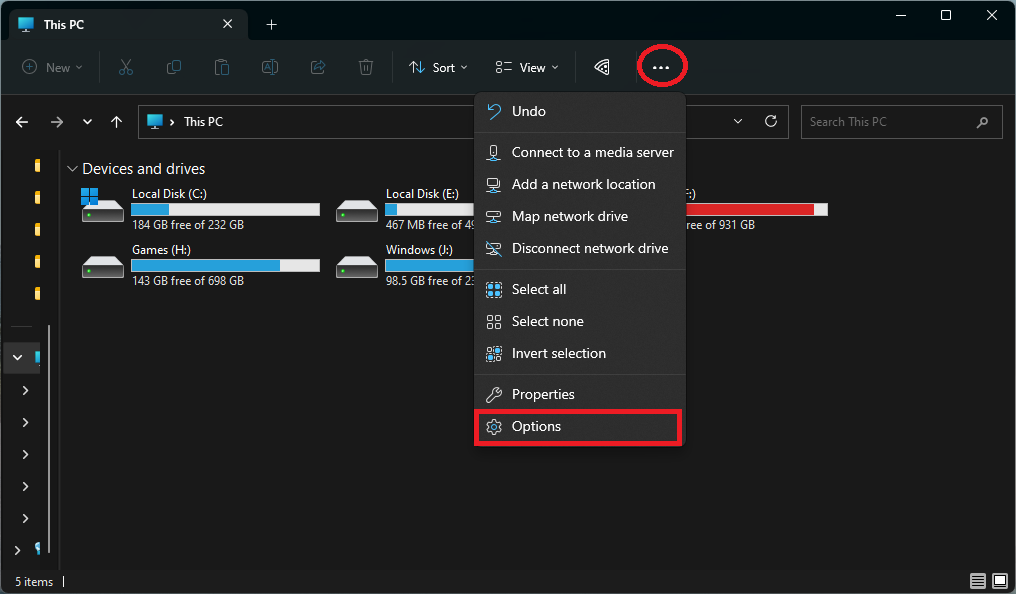Click Map network drive menu entry

[x=568, y=216]
